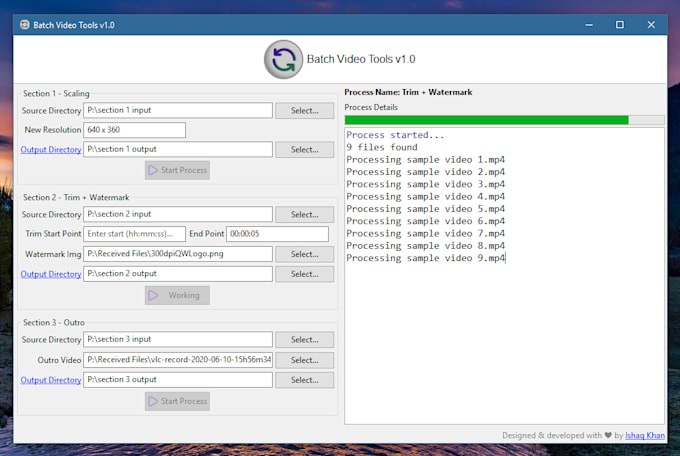Click the 'Process Name: Trim + Watermark' label
Image resolution: width=680 pixels, height=456 pixels.
(x=408, y=92)
